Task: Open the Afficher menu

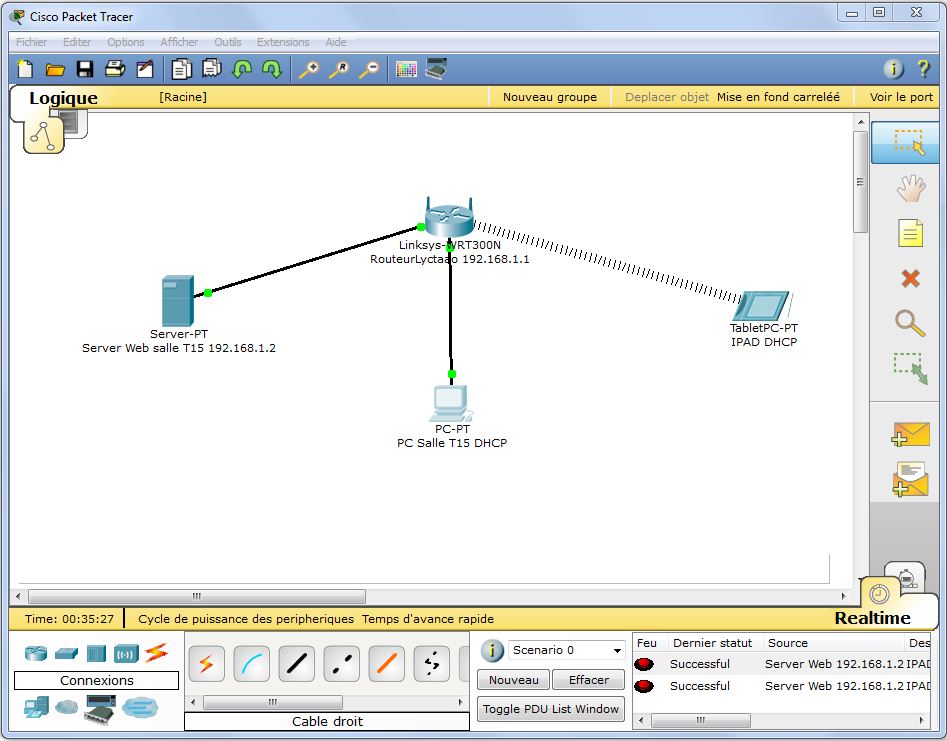Action: [179, 42]
